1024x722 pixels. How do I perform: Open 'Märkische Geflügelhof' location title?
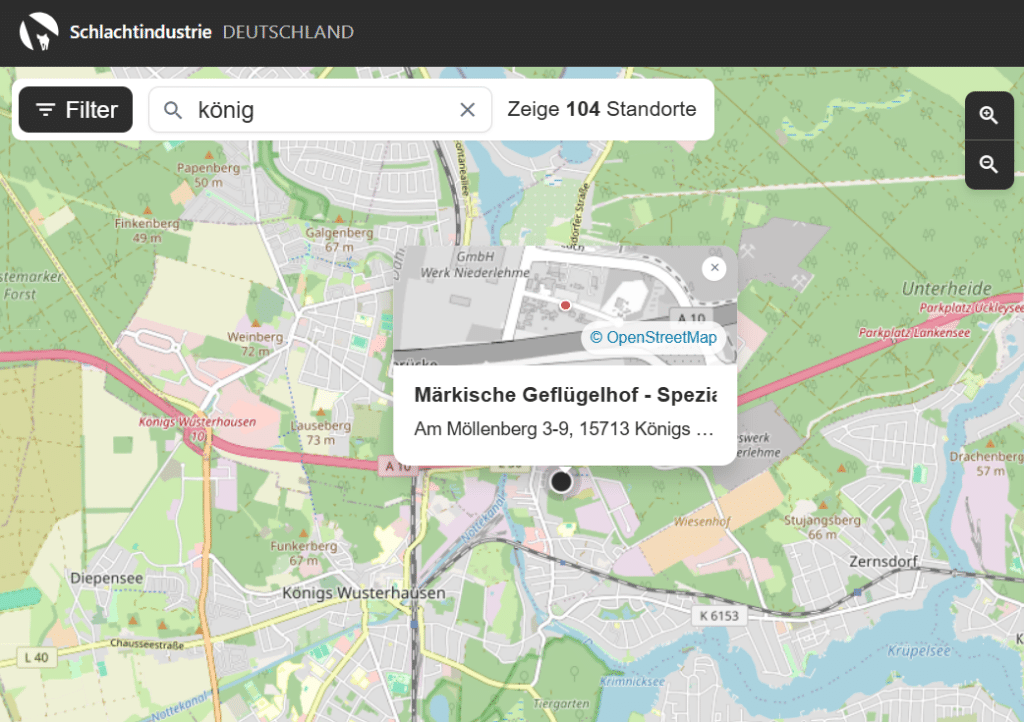click(566, 395)
